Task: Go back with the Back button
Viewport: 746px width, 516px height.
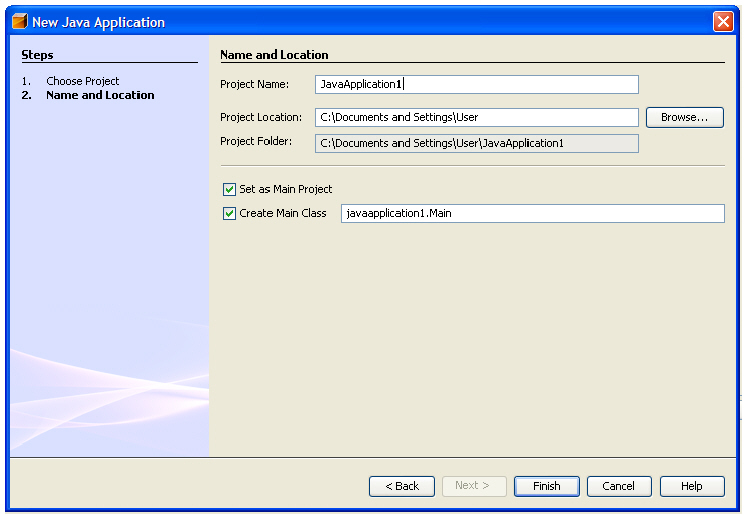Action: pos(402,487)
